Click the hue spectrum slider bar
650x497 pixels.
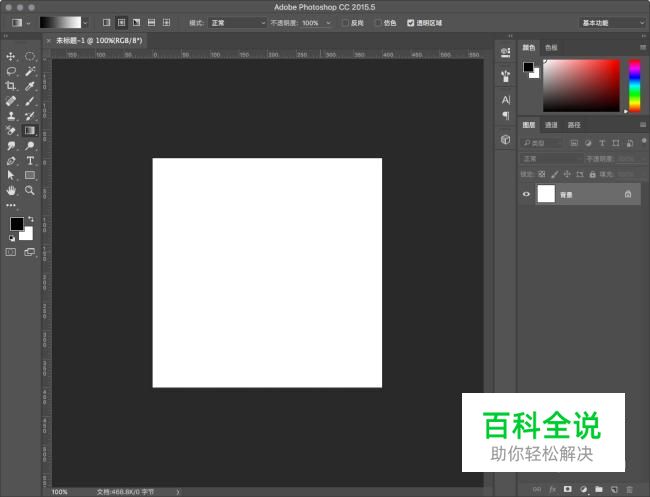634,85
